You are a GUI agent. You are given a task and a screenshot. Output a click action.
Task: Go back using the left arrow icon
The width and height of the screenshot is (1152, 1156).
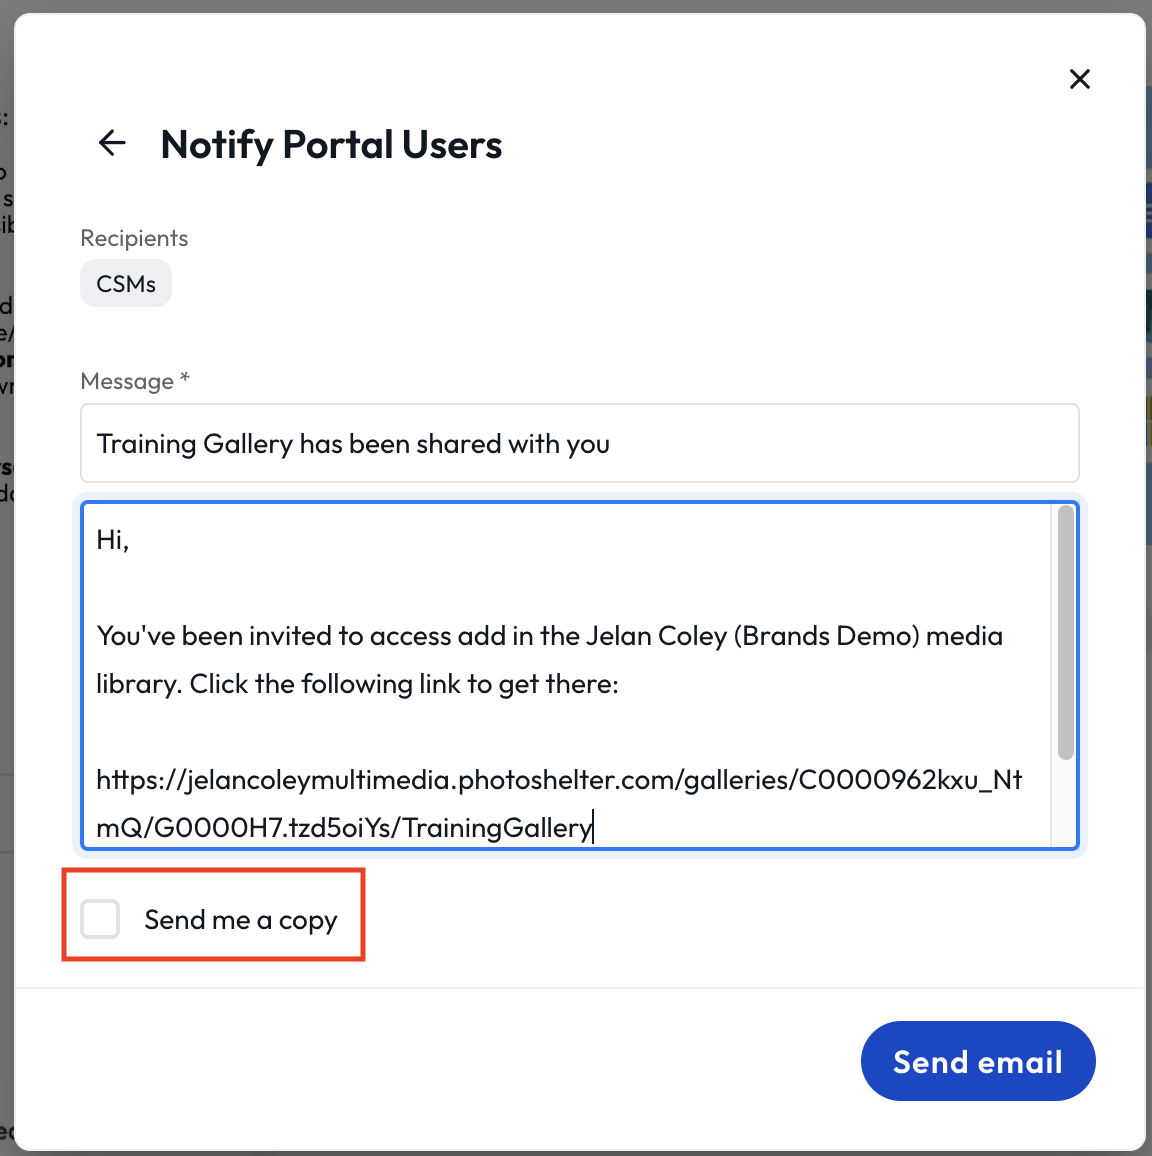(x=112, y=143)
